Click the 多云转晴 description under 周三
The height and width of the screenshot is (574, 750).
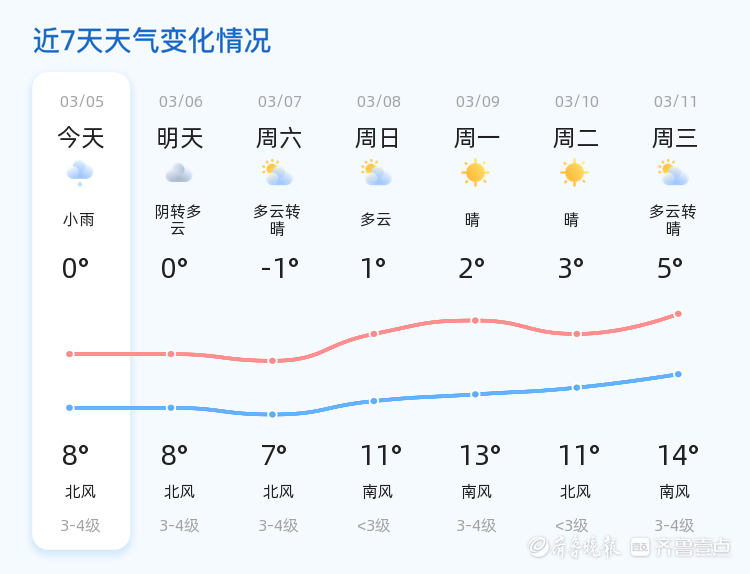click(673, 220)
